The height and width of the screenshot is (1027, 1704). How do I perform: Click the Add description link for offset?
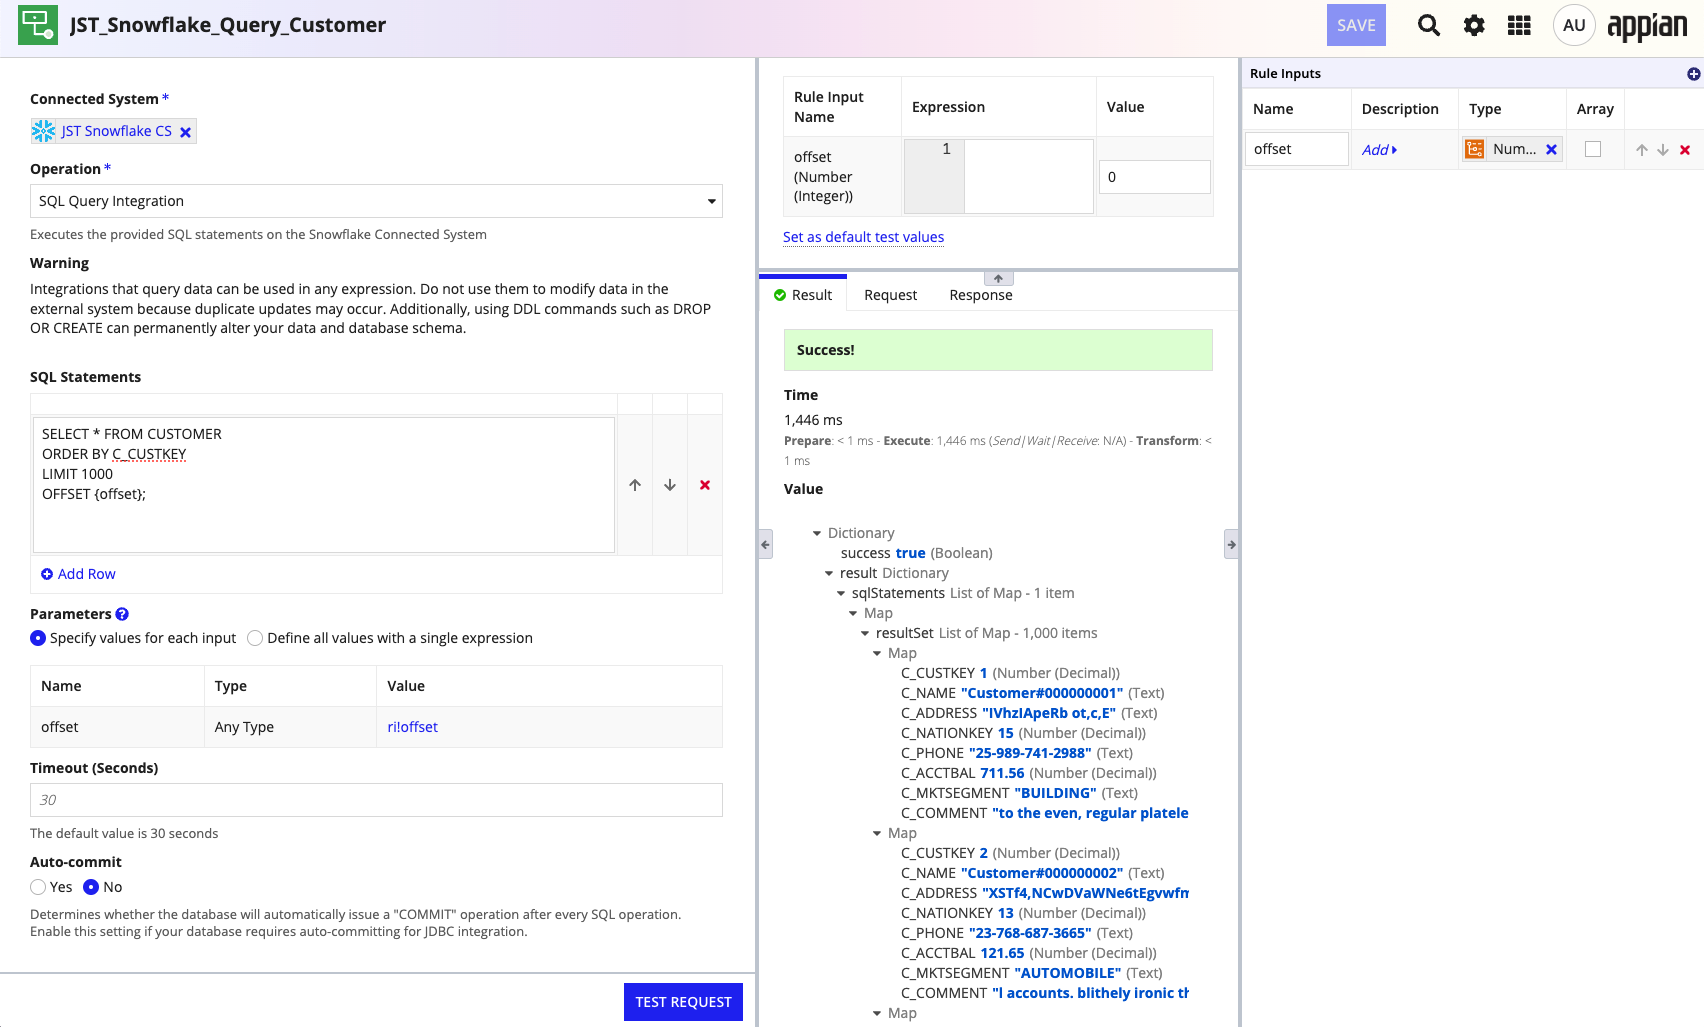click(1379, 150)
